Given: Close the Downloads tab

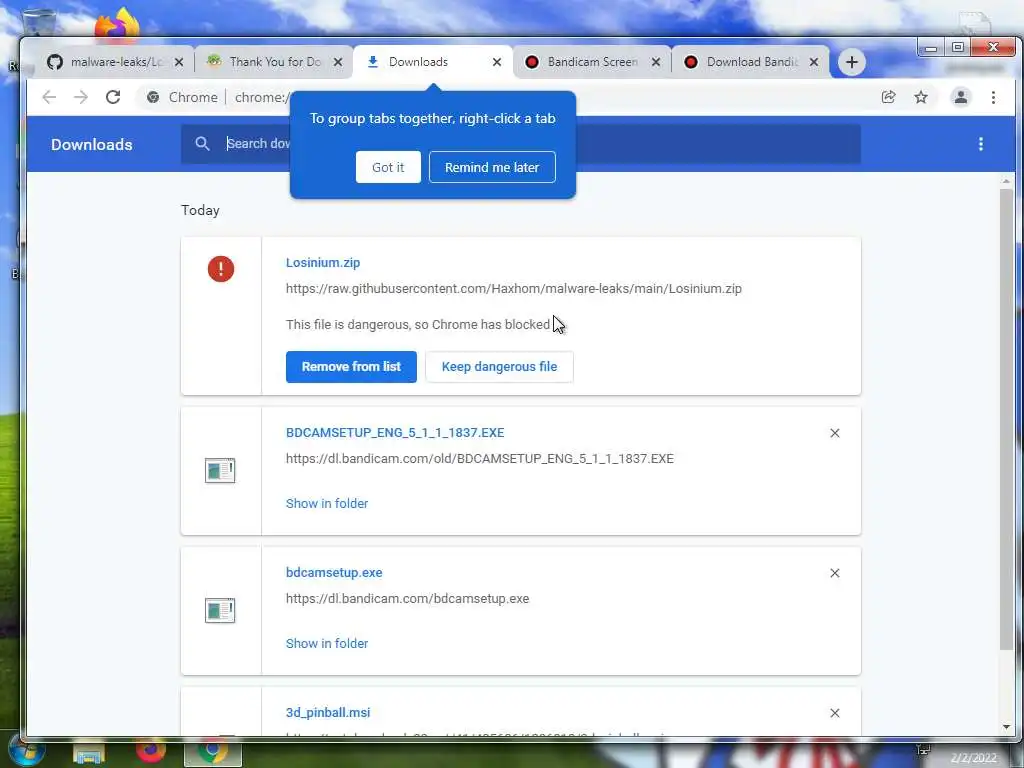Looking at the screenshot, I should click(497, 62).
